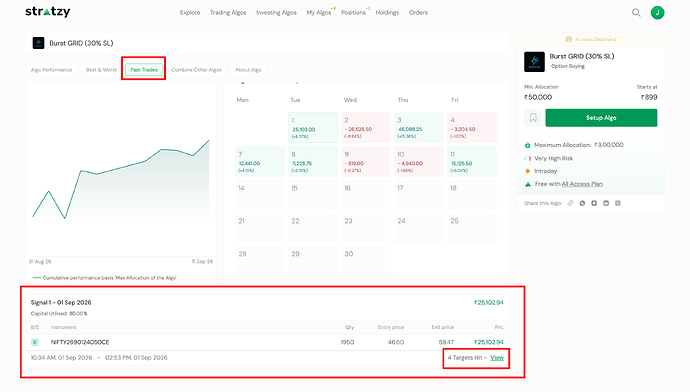
Task: Select calendar day 3 with 46,088.25
Action: [419, 128]
